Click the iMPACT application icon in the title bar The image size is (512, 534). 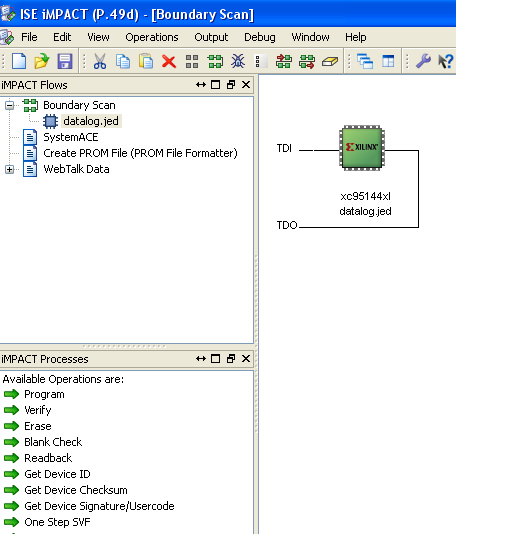(x=8, y=14)
